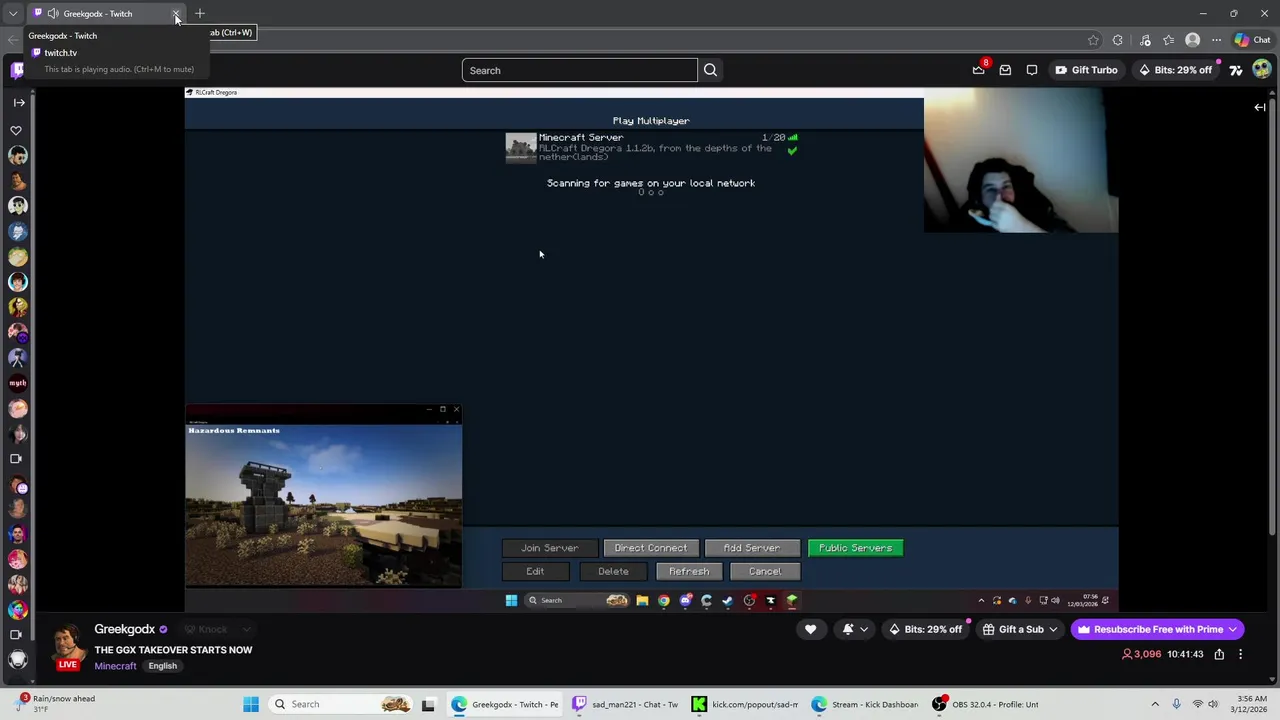Click Add Server button
The height and width of the screenshot is (720, 1280).
point(752,548)
